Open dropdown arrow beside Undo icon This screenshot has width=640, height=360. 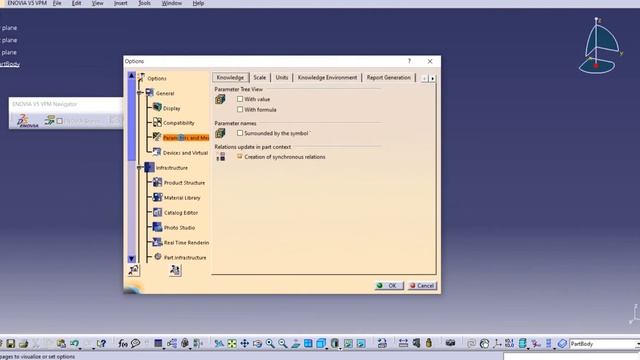tap(80, 349)
